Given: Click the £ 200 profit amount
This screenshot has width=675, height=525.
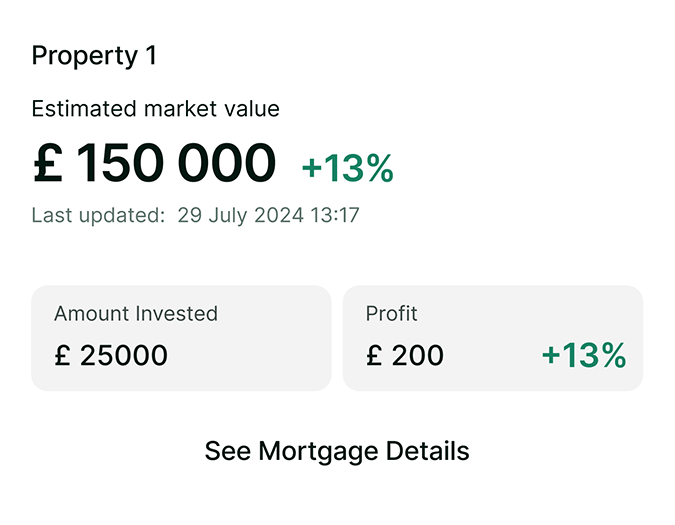Looking at the screenshot, I should [405, 355].
